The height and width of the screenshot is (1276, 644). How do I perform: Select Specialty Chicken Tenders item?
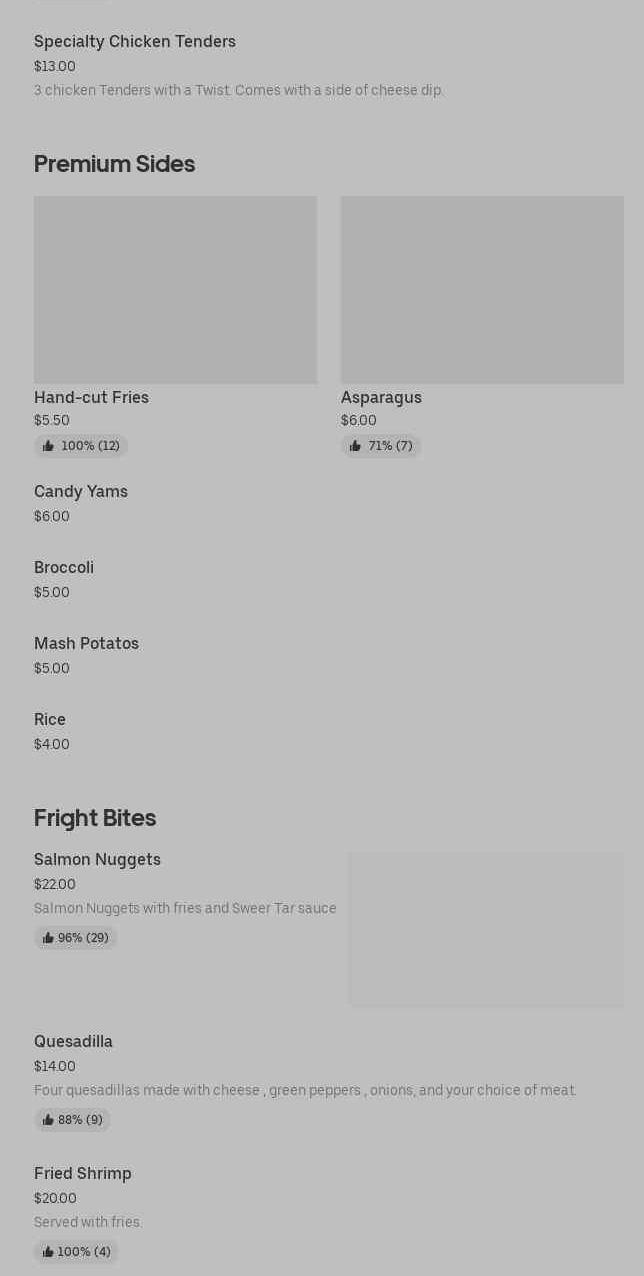coord(135,41)
